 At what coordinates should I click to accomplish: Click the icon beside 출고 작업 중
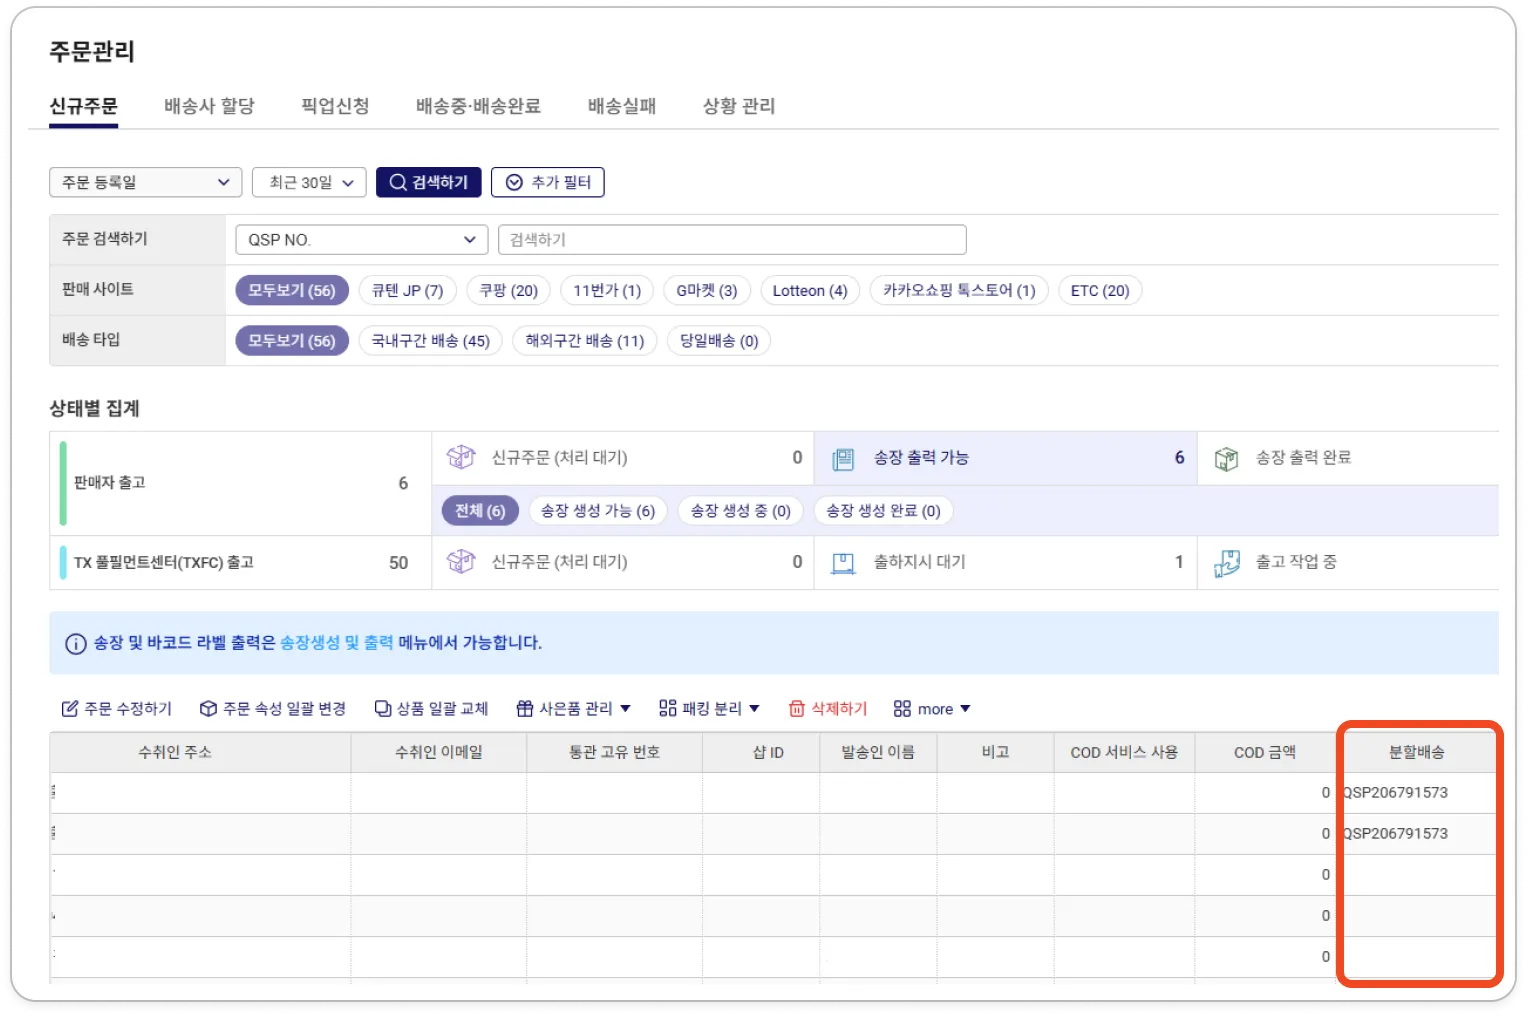tap(1227, 563)
